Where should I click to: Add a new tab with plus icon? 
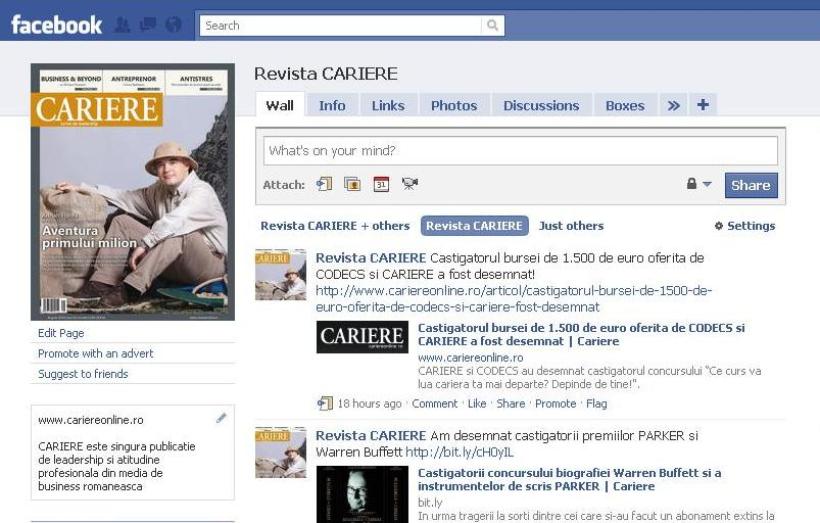click(702, 105)
